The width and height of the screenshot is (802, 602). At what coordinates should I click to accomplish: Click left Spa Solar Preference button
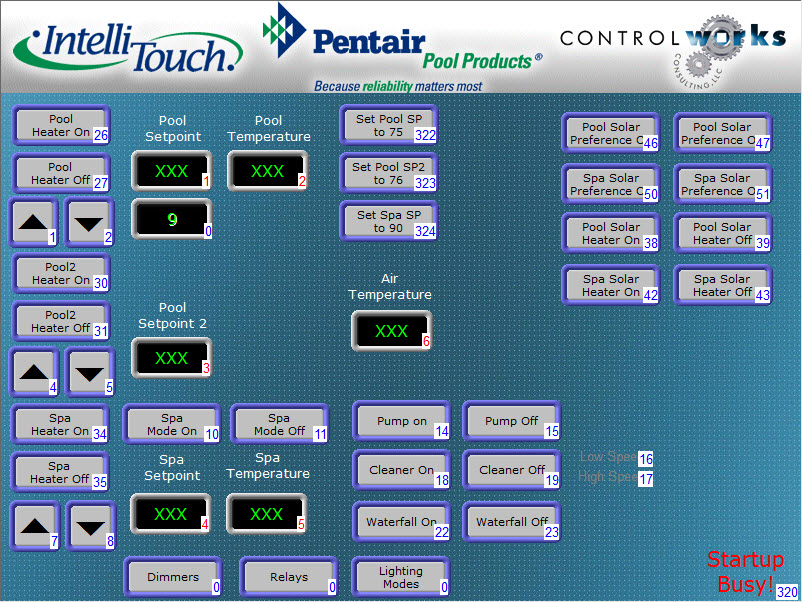(x=611, y=184)
